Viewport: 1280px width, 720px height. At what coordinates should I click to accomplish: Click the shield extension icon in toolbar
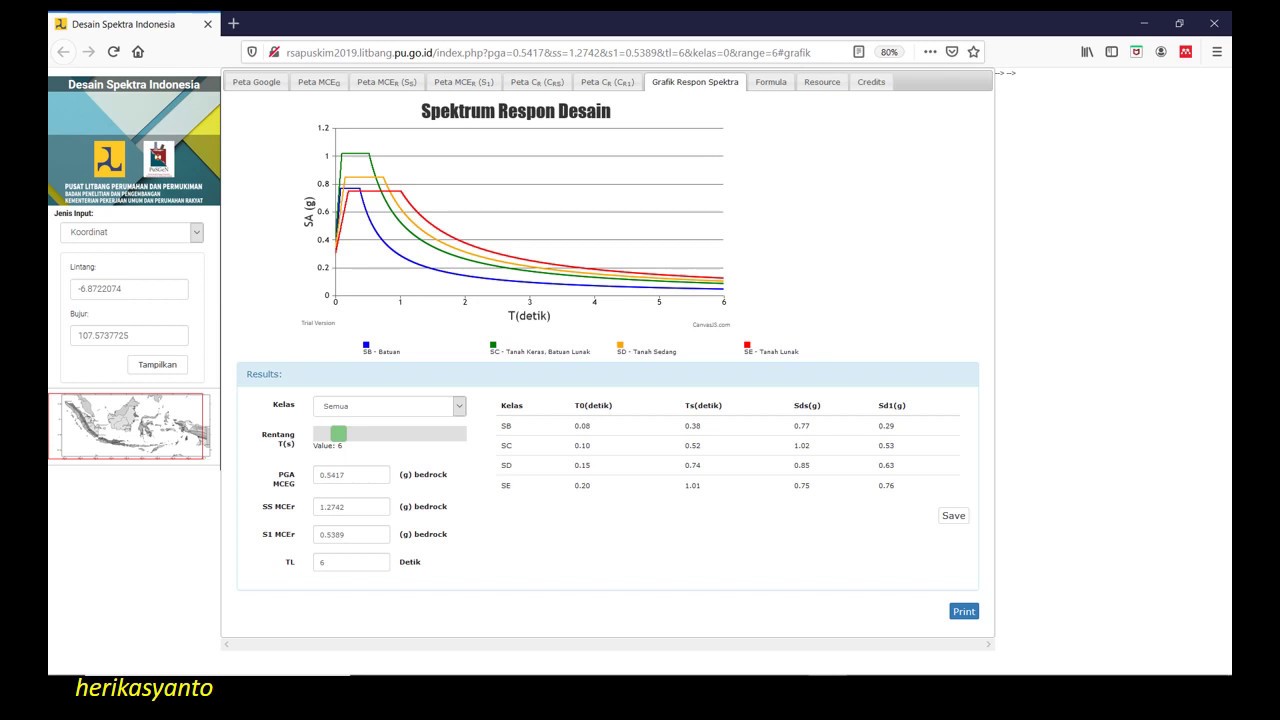click(x=1136, y=52)
